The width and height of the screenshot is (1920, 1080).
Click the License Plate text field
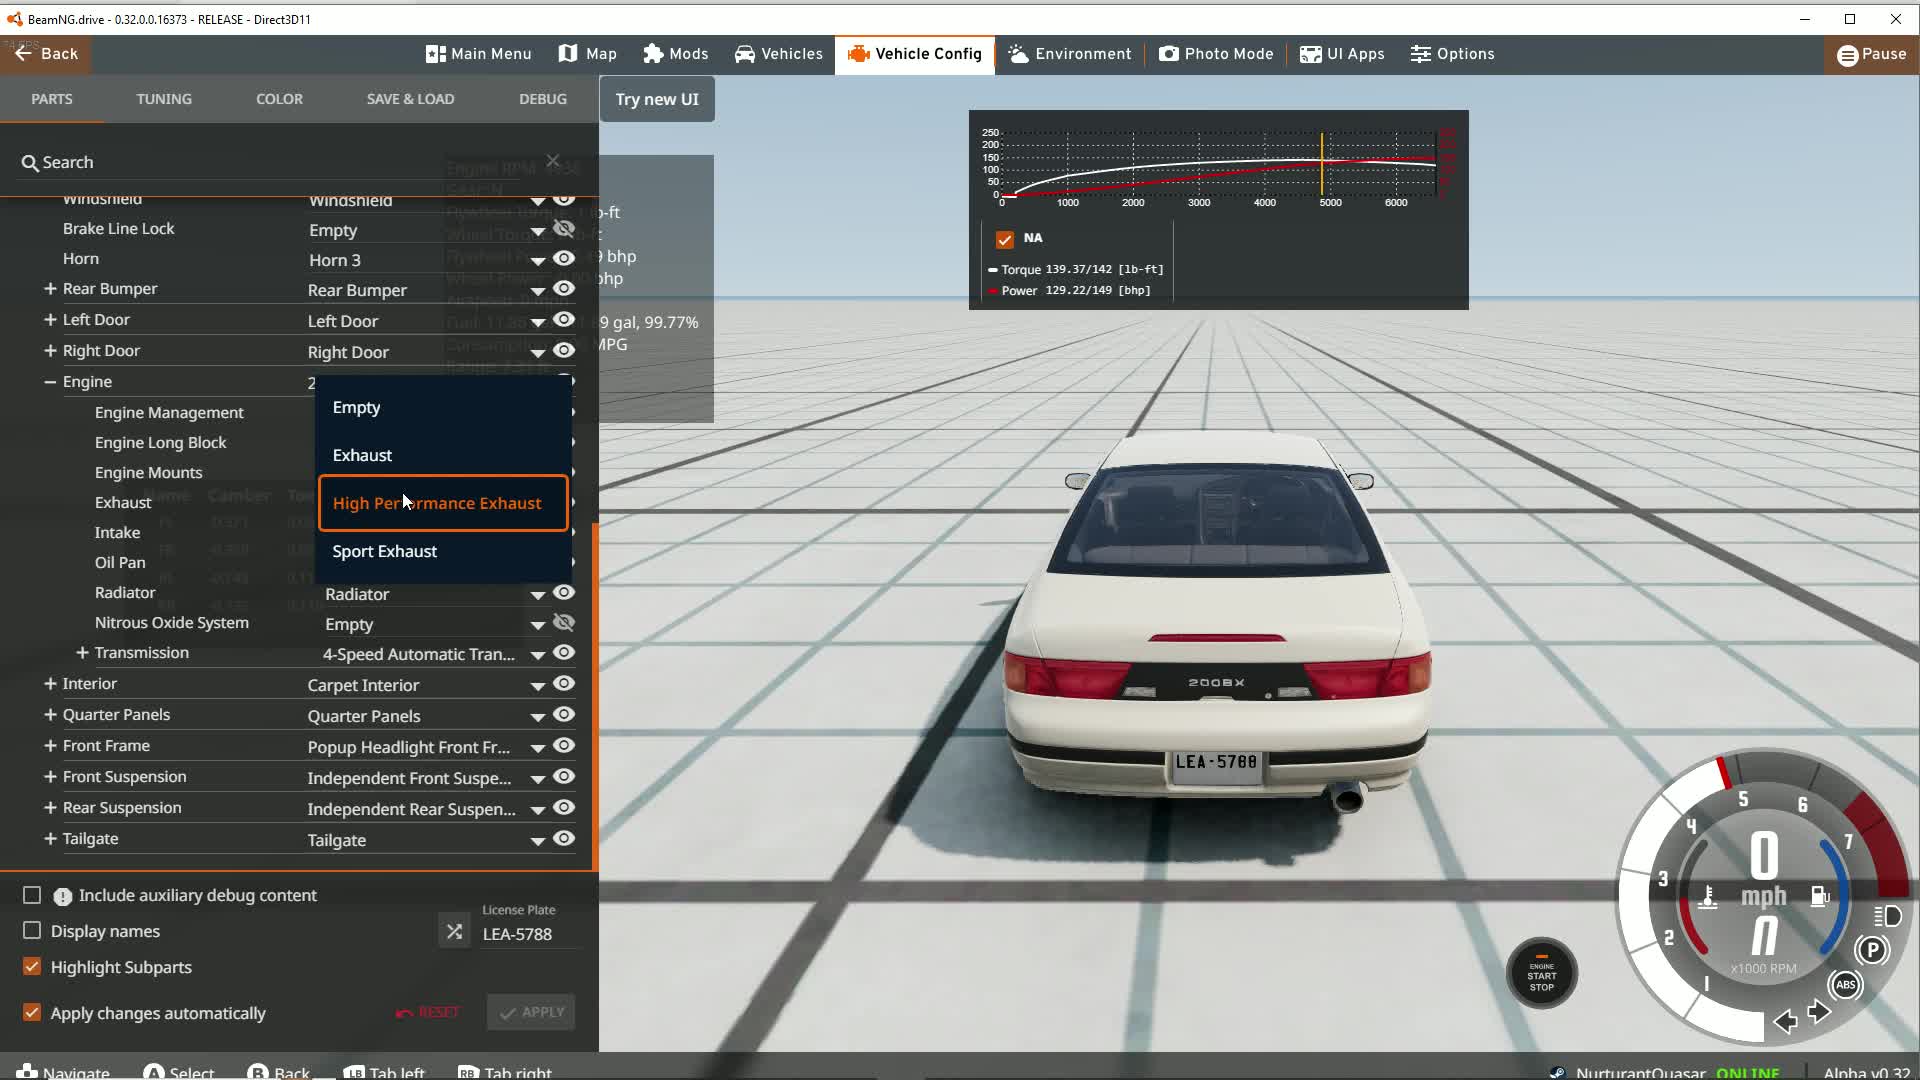(x=517, y=934)
